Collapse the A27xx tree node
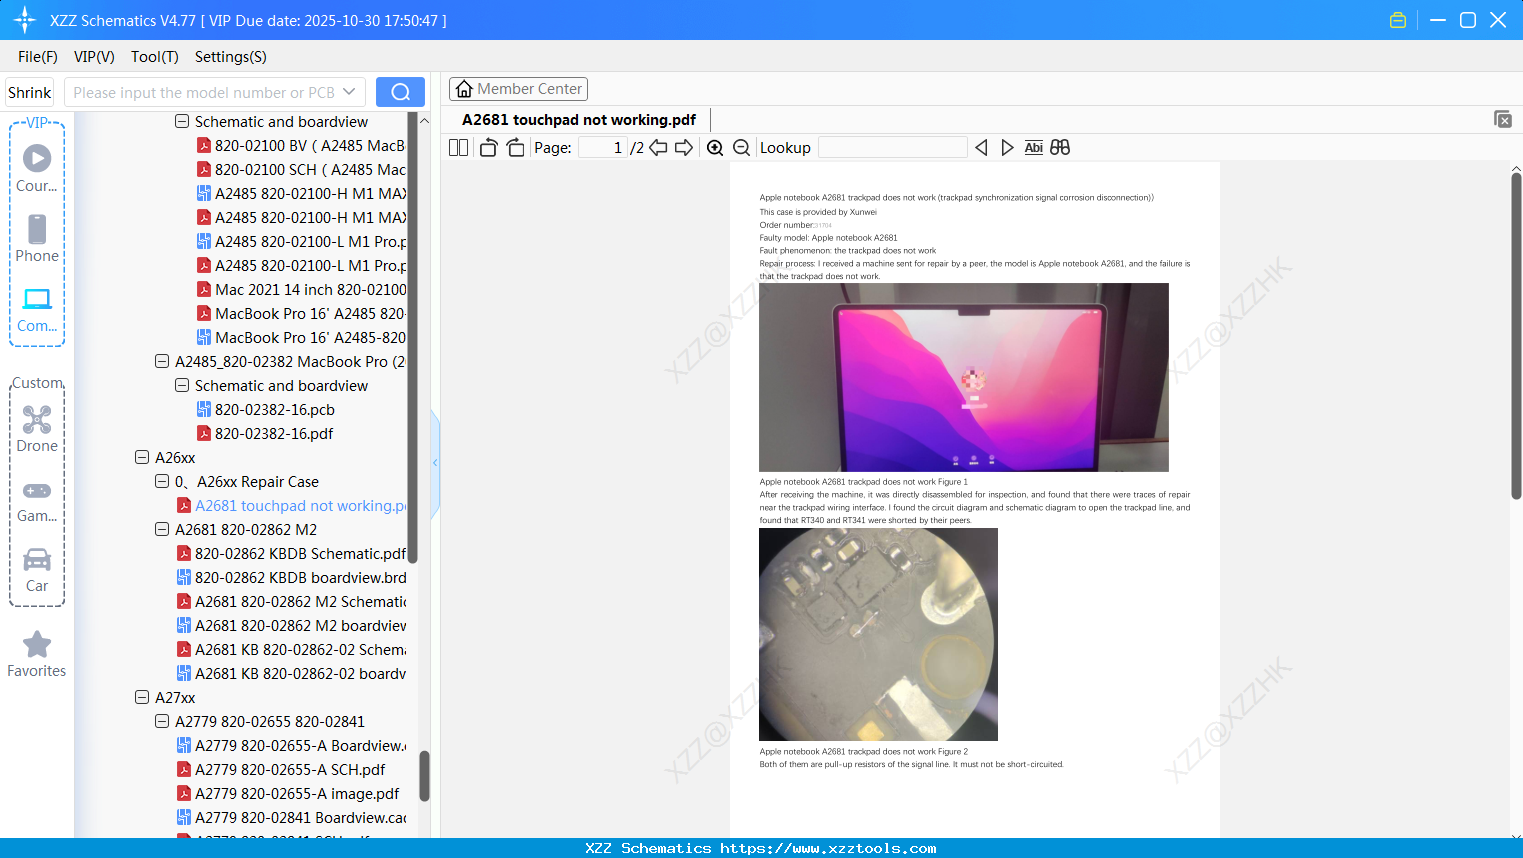The width and height of the screenshot is (1523, 858). (142, 697)
